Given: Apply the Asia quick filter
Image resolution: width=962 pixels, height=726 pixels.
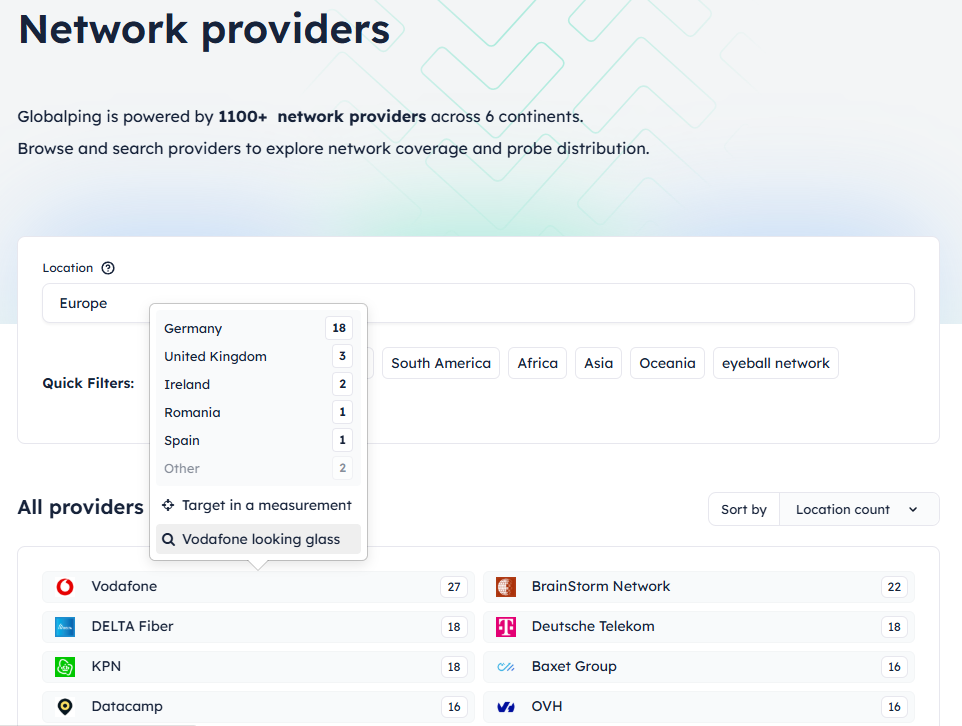Looking at the screenshot, I should [x=598, y=363].
